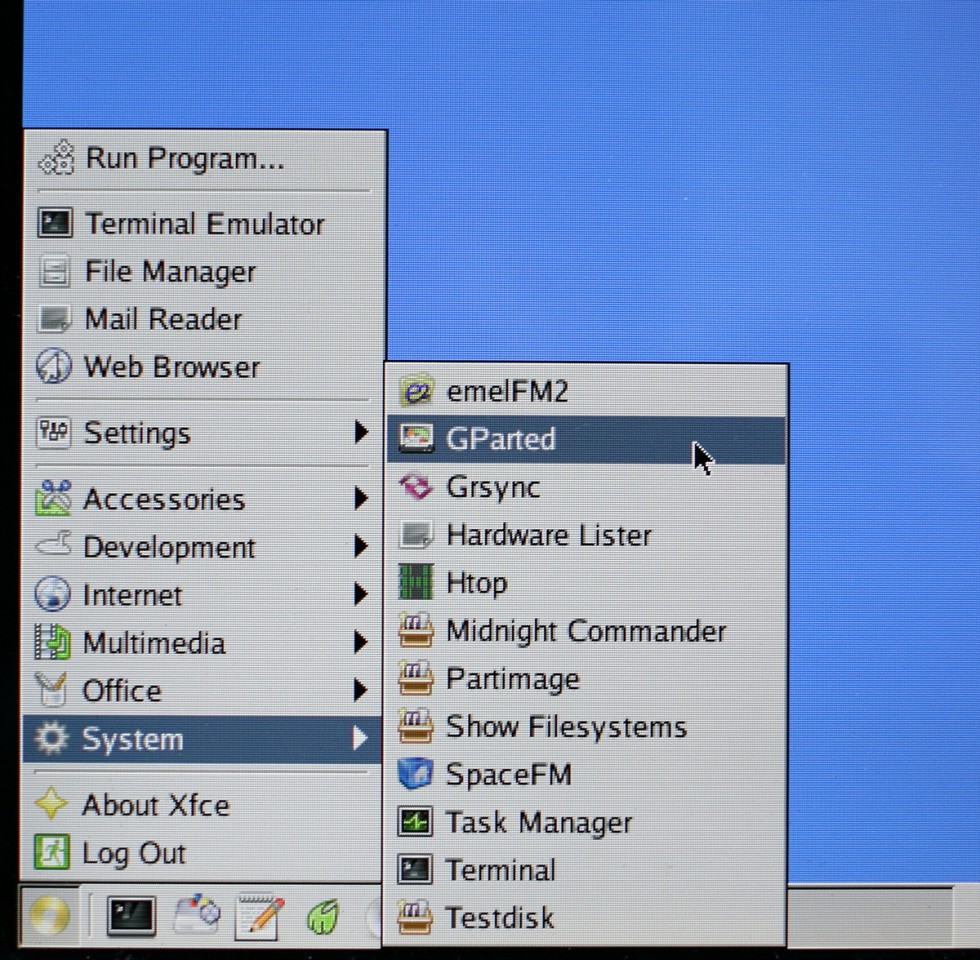Image resolution: width=980 pixels, height=960 pixels.
Task: Click the Task Manager icon
Action: 416,823
